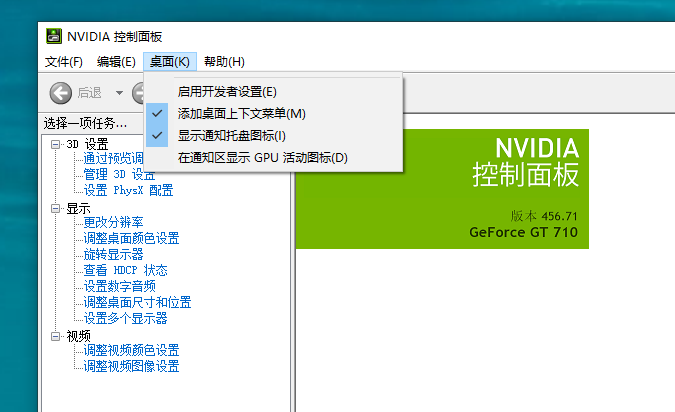The height and width of the screenshot is (412, 675).
Task: Open the 文件(F) menu
Action: [64, 62]
